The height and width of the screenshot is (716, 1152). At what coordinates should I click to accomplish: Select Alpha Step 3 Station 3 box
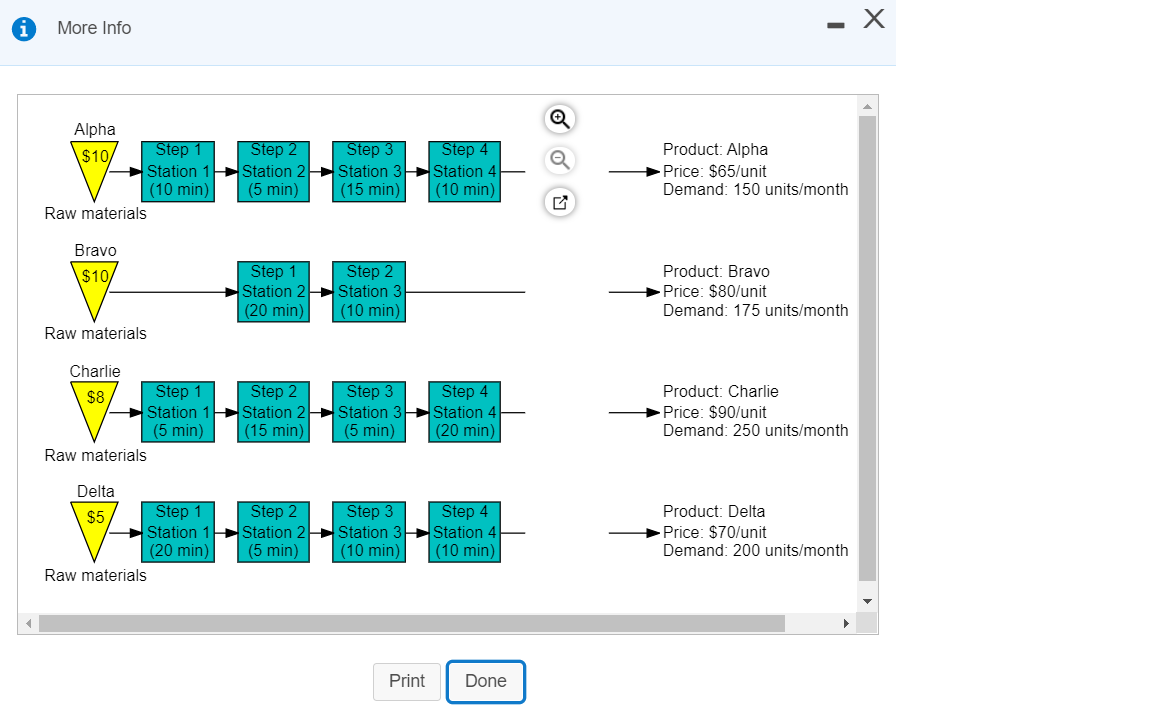tap(369, 171)
